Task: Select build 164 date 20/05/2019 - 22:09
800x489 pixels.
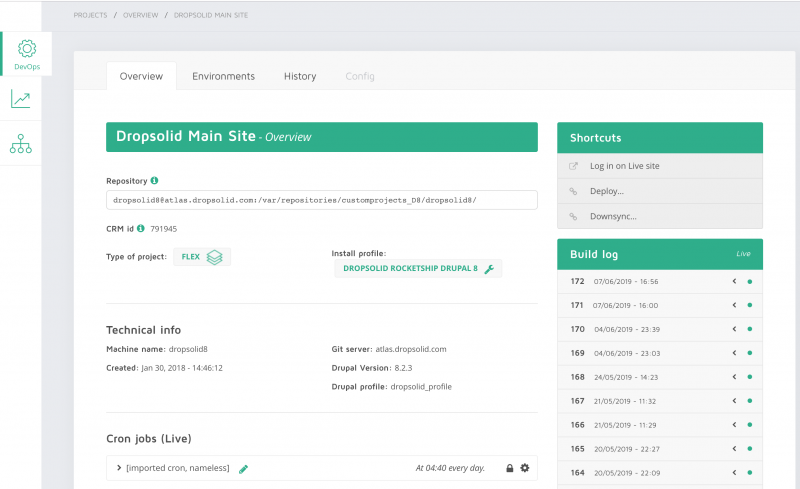Action: click(627, 473)
